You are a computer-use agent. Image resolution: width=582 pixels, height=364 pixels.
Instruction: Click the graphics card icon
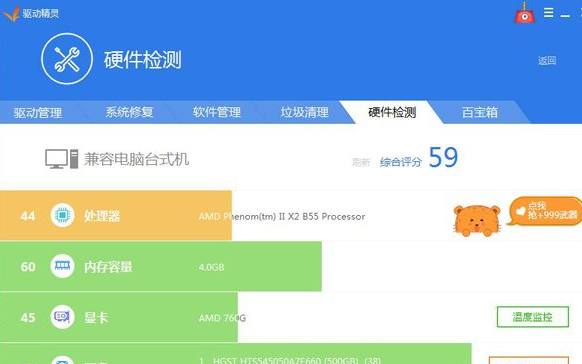pos(62,317)
